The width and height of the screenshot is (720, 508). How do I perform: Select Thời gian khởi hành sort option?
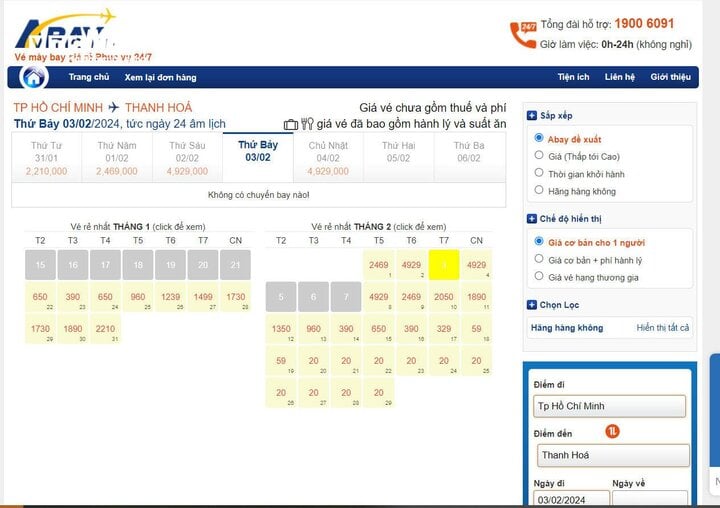pos(540,173)
